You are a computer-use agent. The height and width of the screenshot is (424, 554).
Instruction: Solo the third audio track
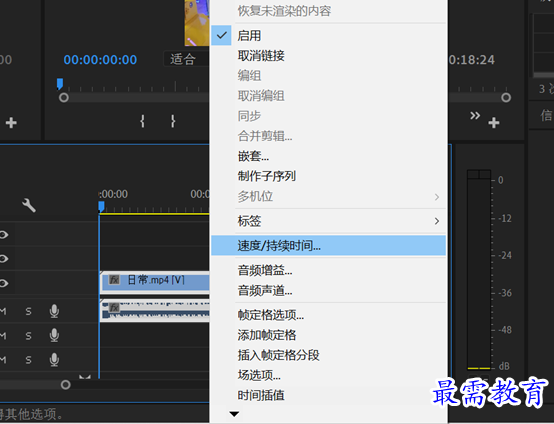pyautogui.click(x=28, y=360)
